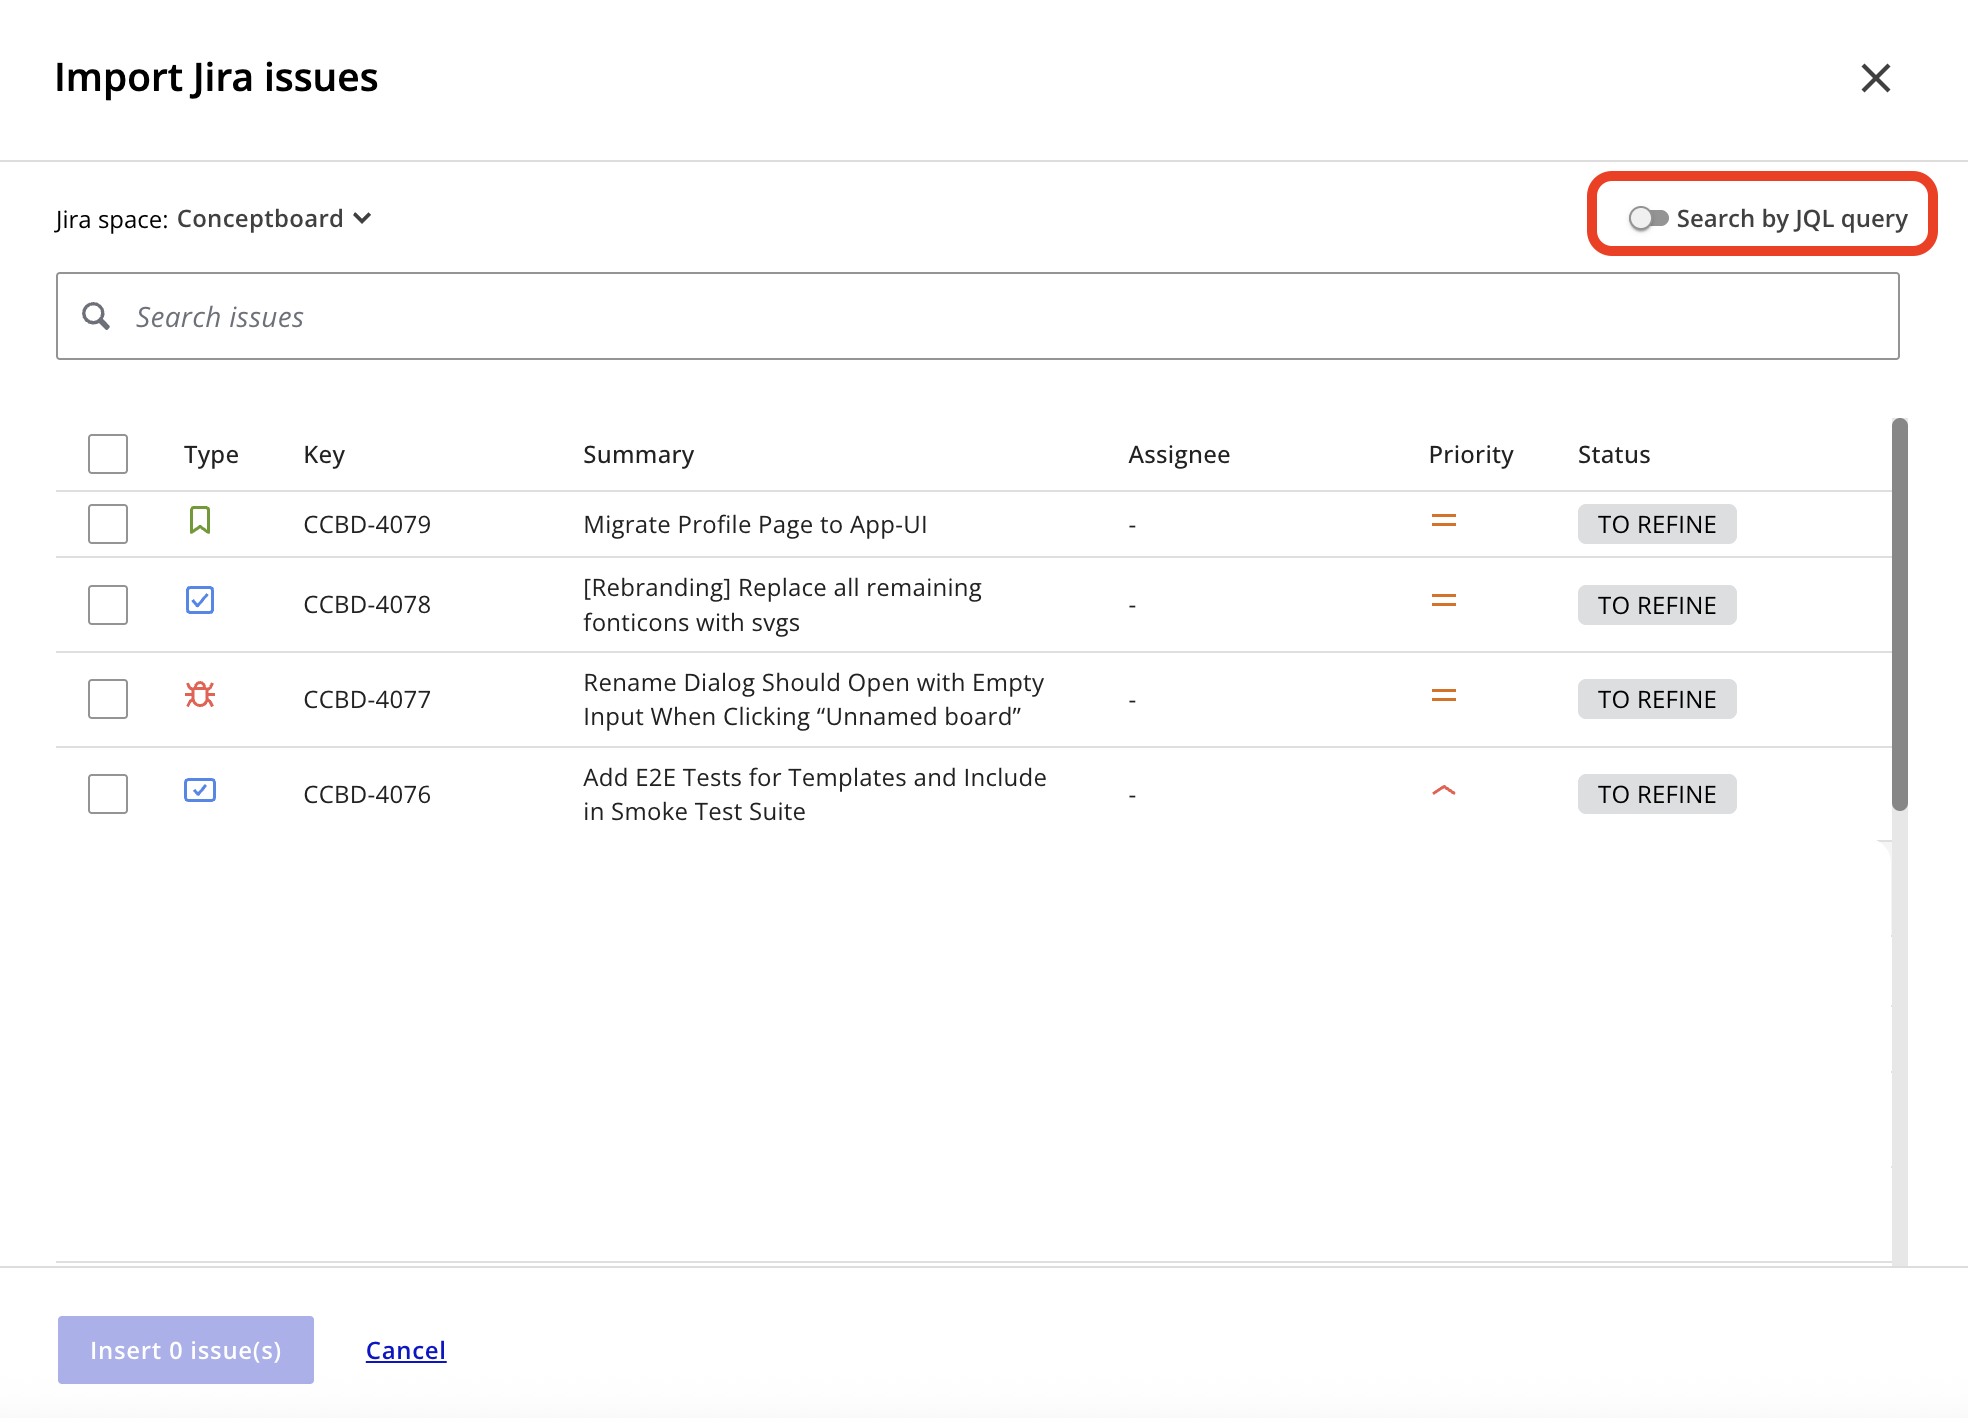Viewport: 1968px width, 1418px height.
Task: Click the Cancel link
Action: click(x=405, y=1350)
